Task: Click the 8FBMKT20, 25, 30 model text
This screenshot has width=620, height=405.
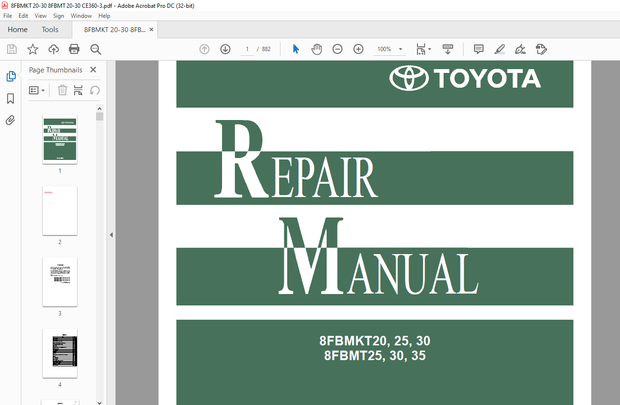Action: pos(375,341)
